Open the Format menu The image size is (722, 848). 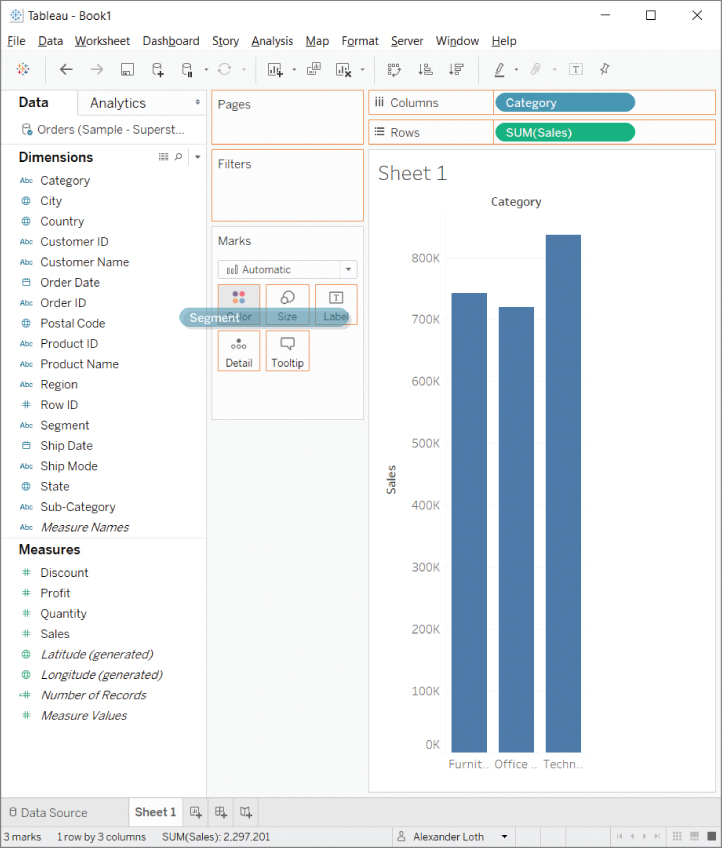coord(360,41)
